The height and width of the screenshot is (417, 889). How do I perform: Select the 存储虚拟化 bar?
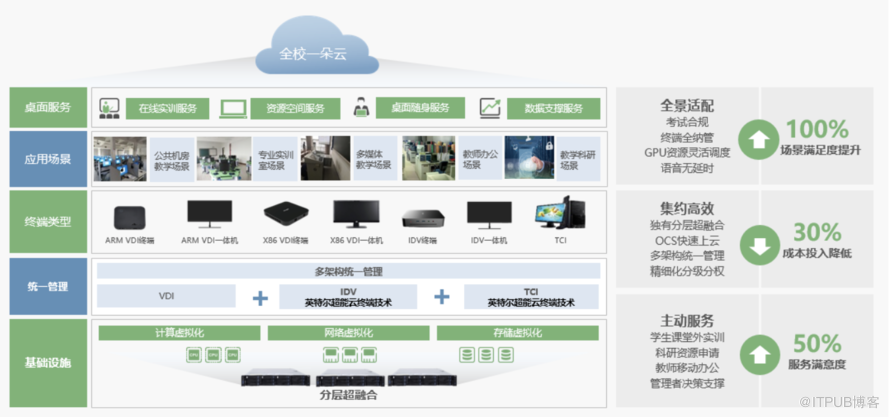(518, 333)
